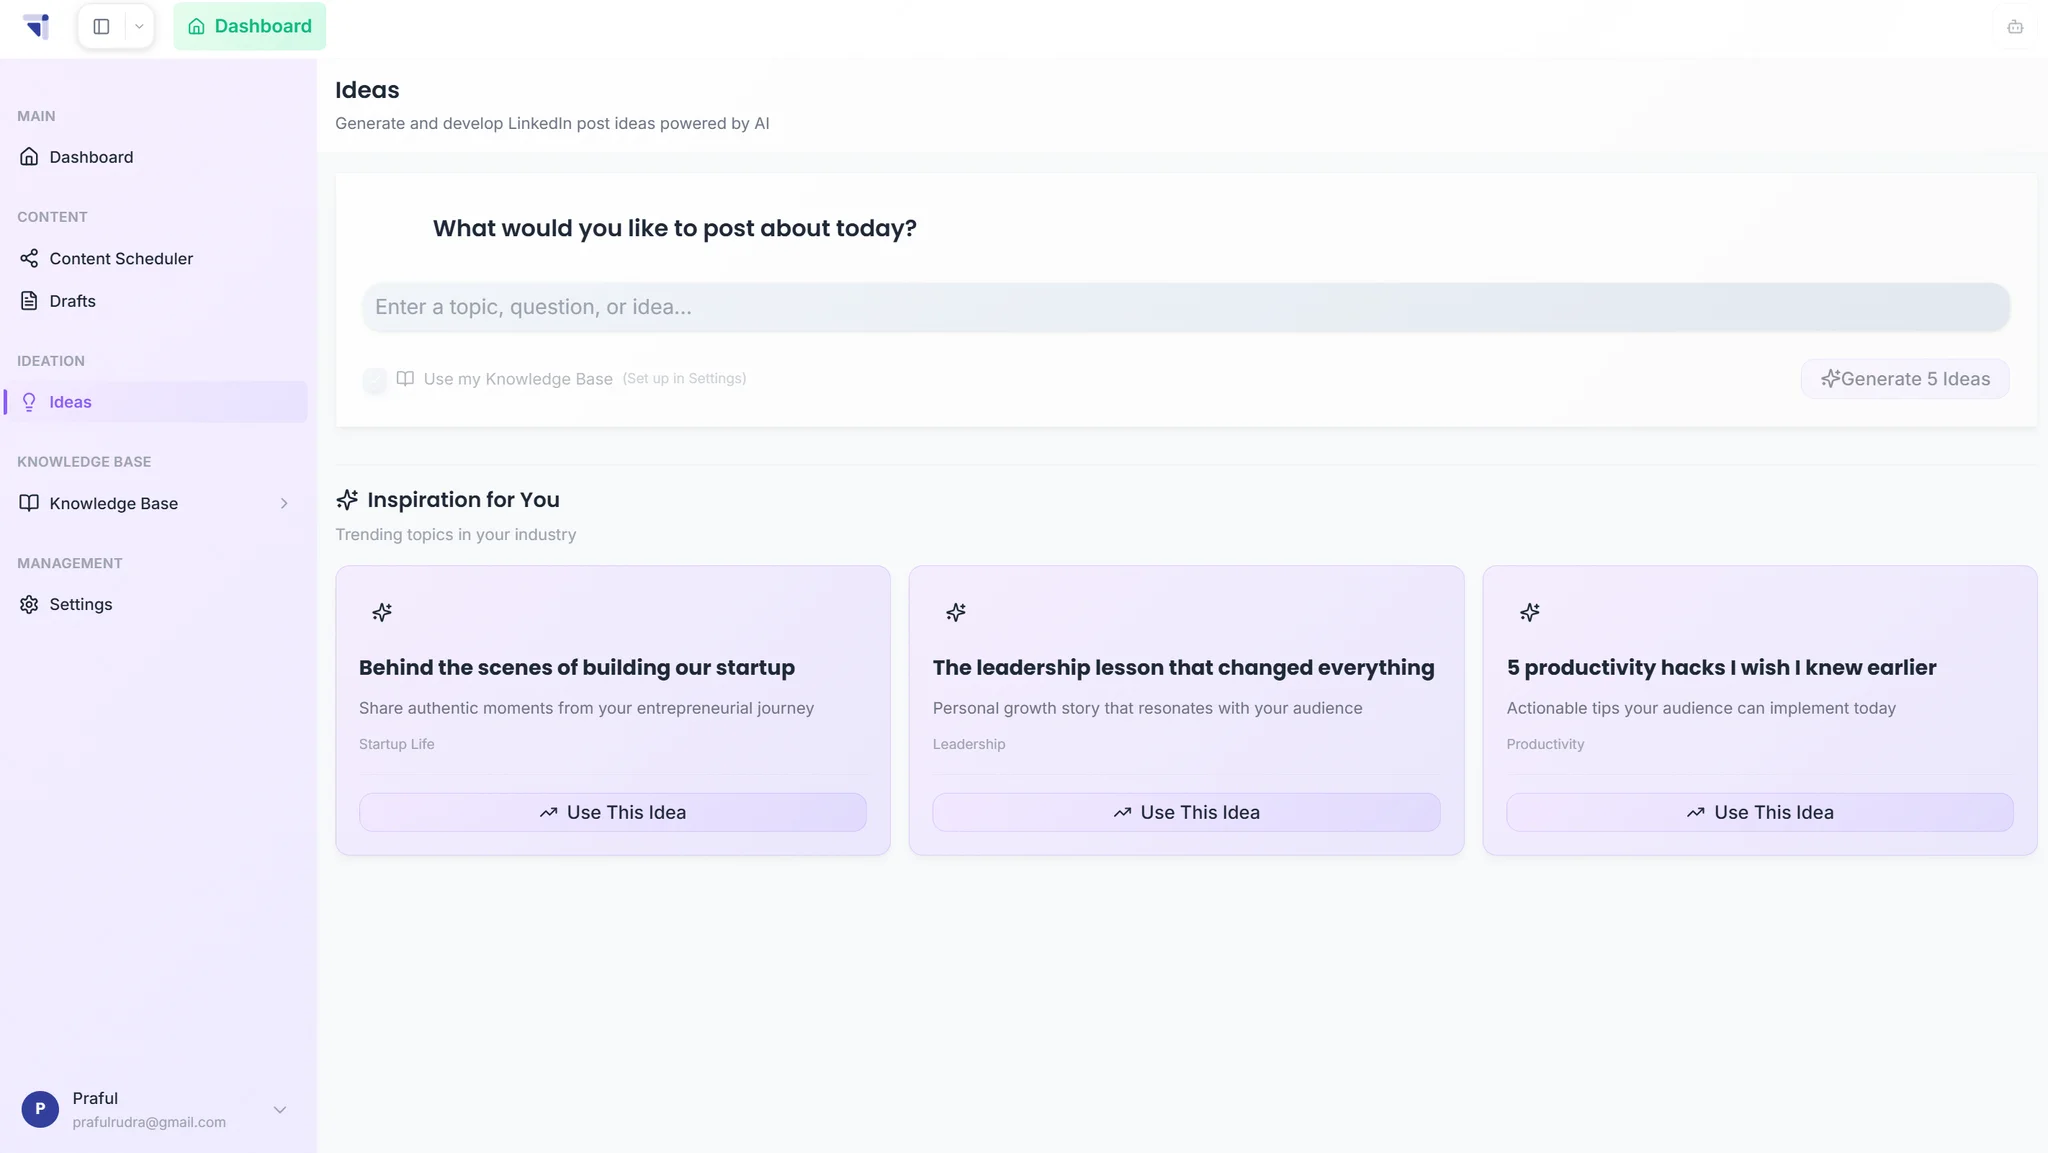The image size is (2048, 1153).
Task: Use This Idea on the leadership lesson card
Action: coord(1185,812)
